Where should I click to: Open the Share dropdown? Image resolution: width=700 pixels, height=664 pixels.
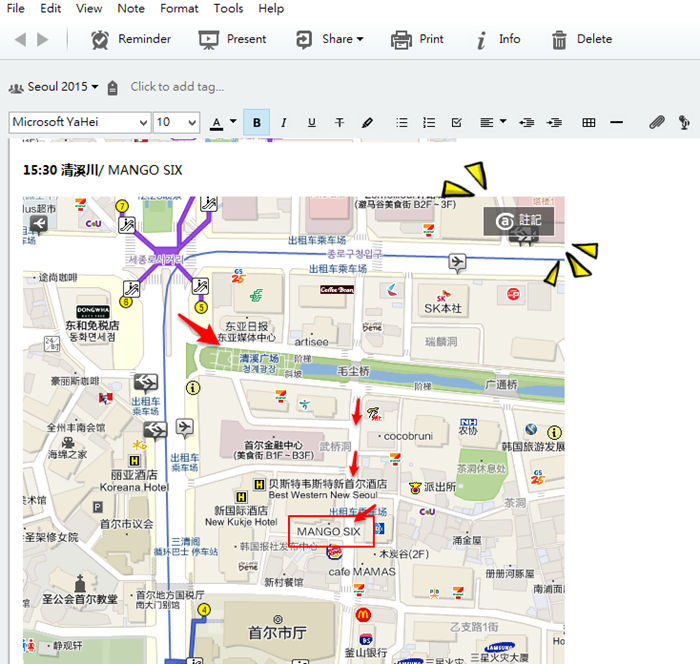(329, 40)
